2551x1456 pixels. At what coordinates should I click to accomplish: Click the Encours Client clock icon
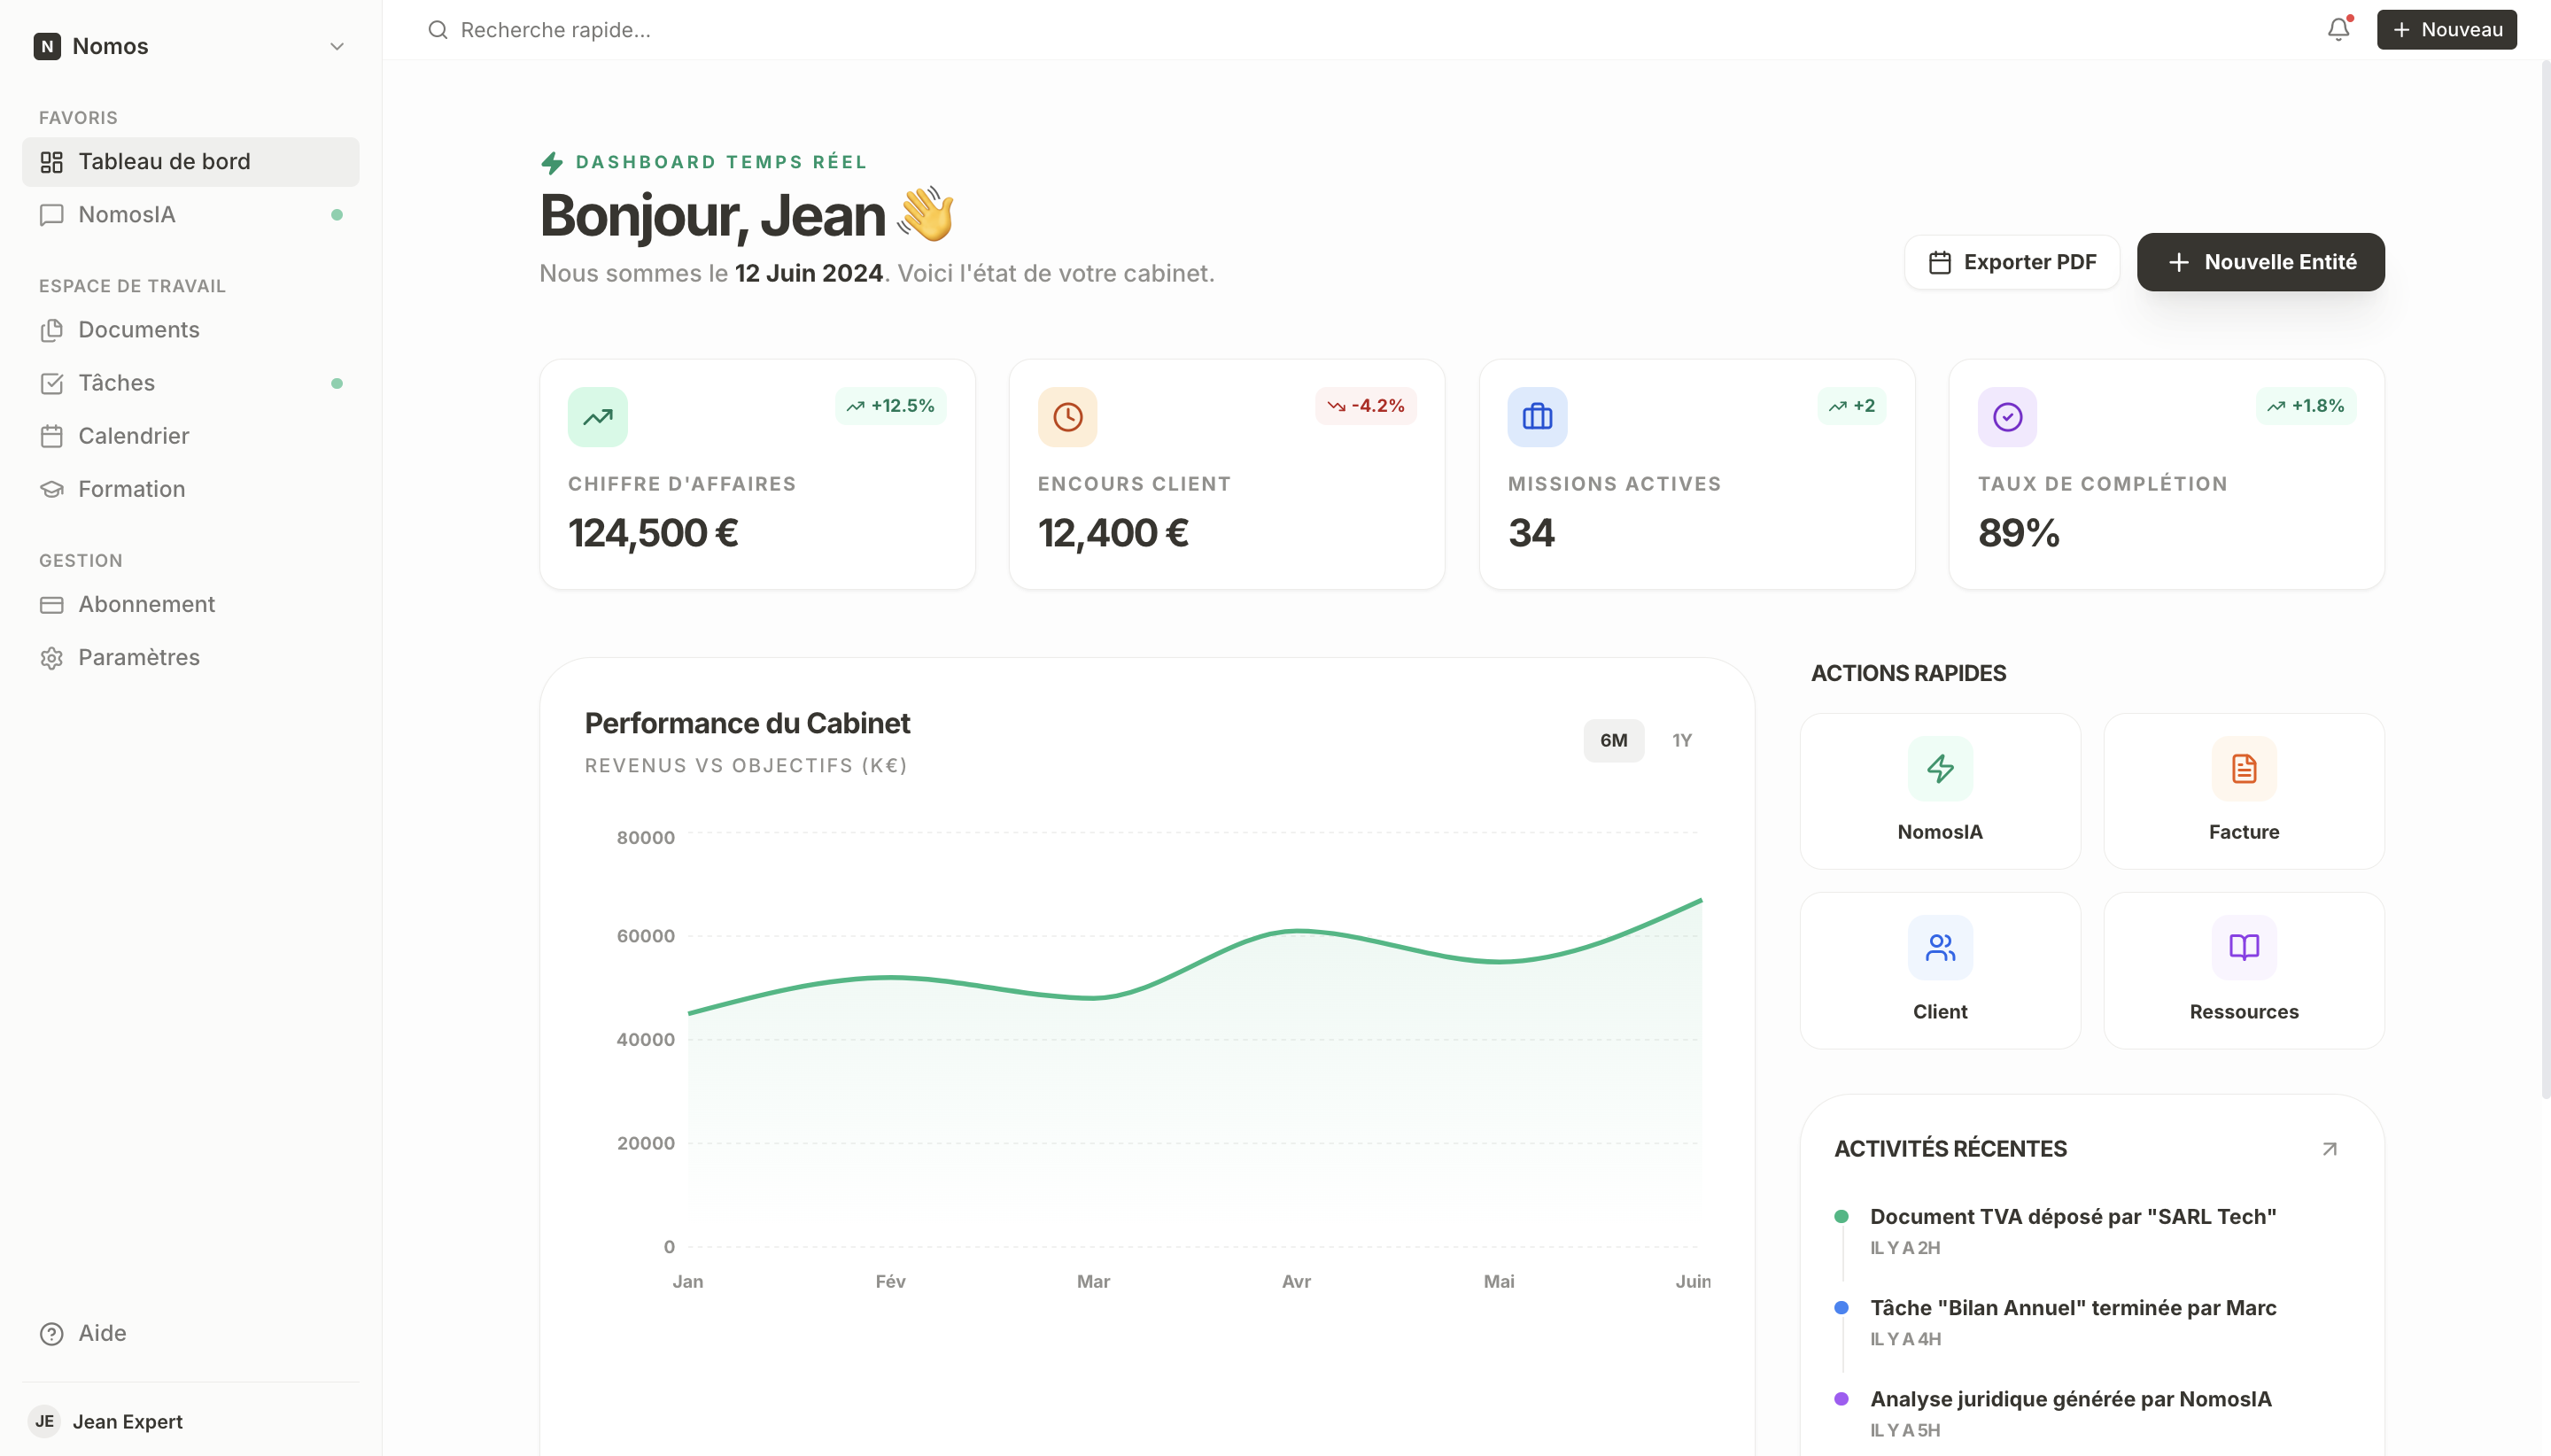(1067, 417)
